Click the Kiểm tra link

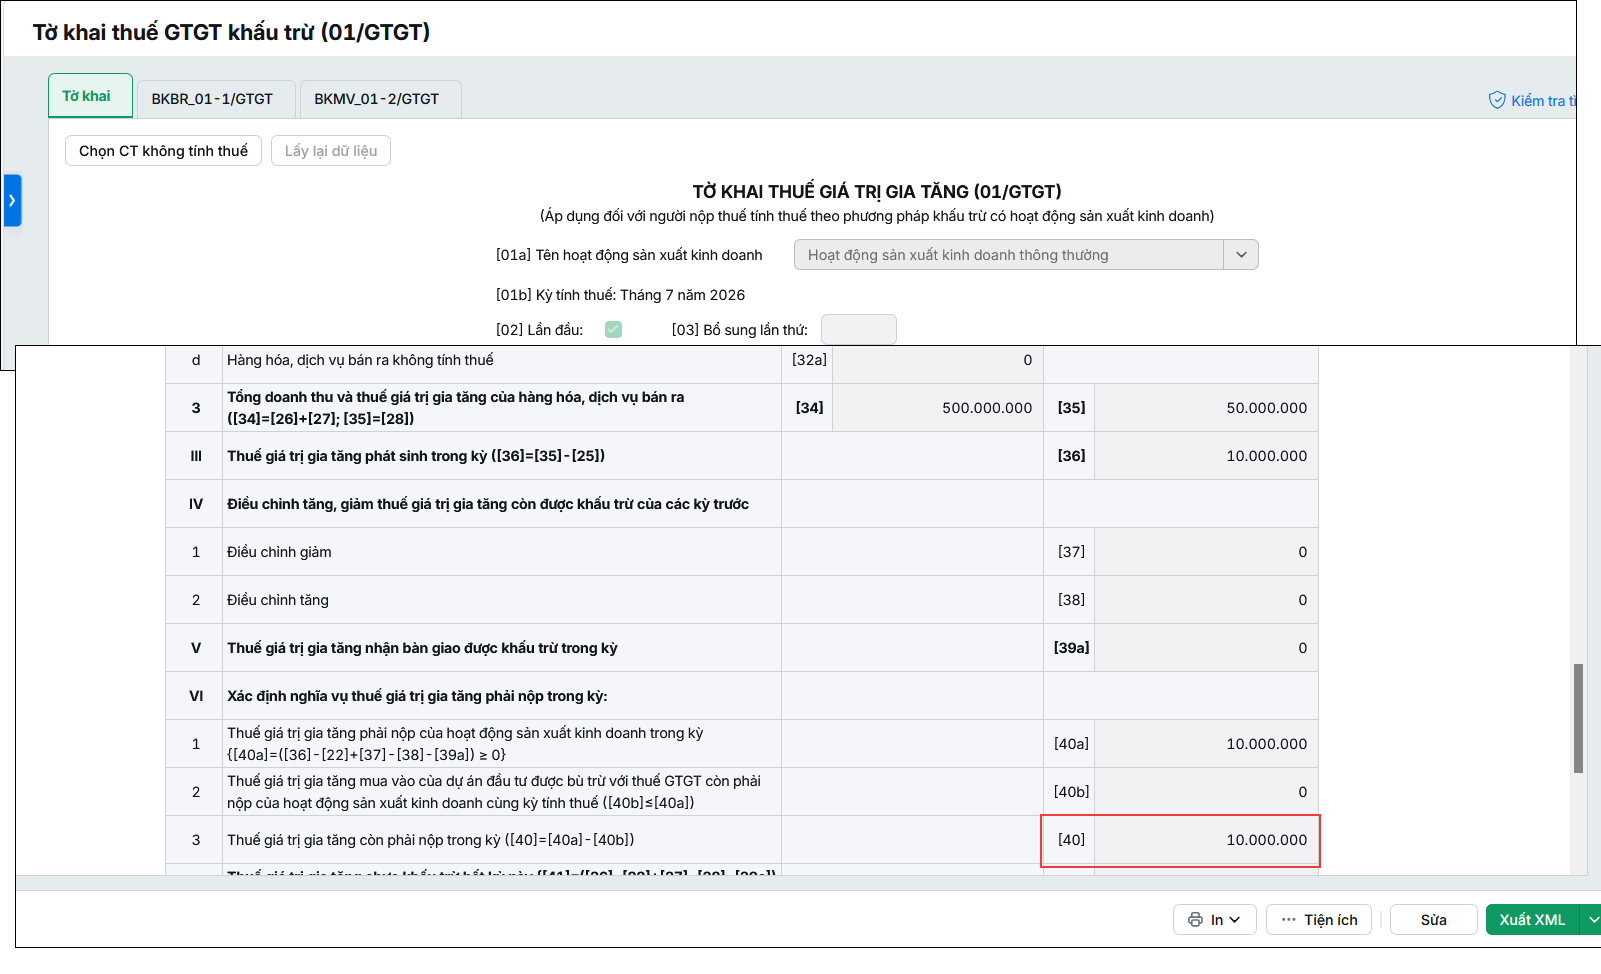(x=1543, y=100)
